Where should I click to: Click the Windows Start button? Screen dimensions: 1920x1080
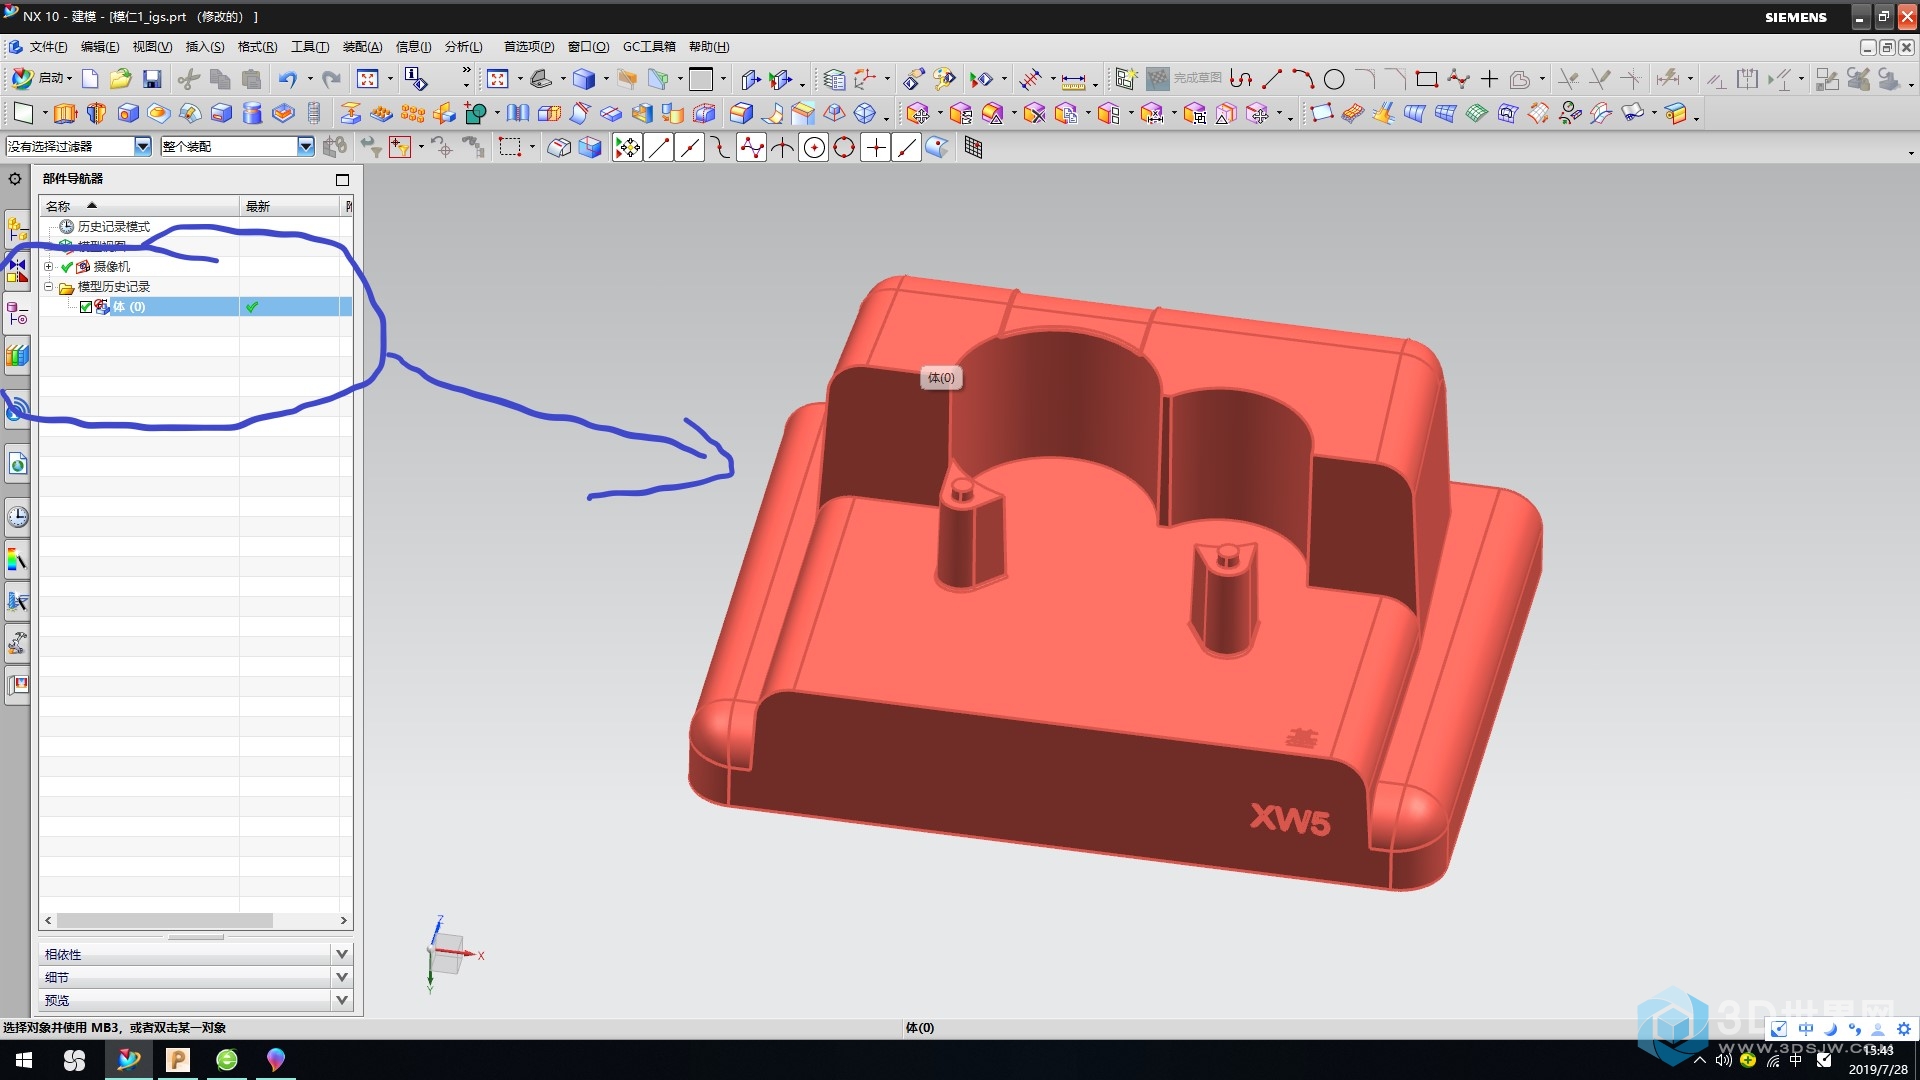pos(24,1060)
